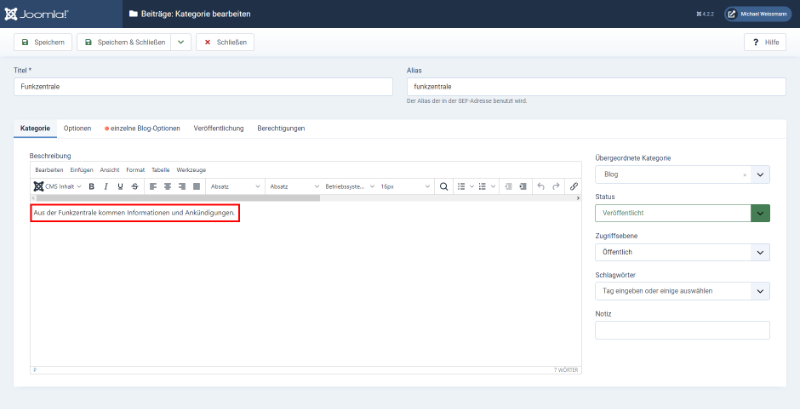
Task: Click the underline icon in editor toolbar
Action: 120,186
